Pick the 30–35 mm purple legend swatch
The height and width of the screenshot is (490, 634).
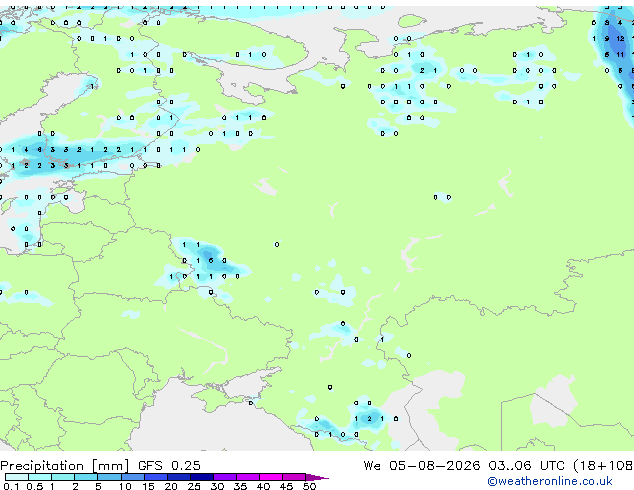(x=224, y=477)
